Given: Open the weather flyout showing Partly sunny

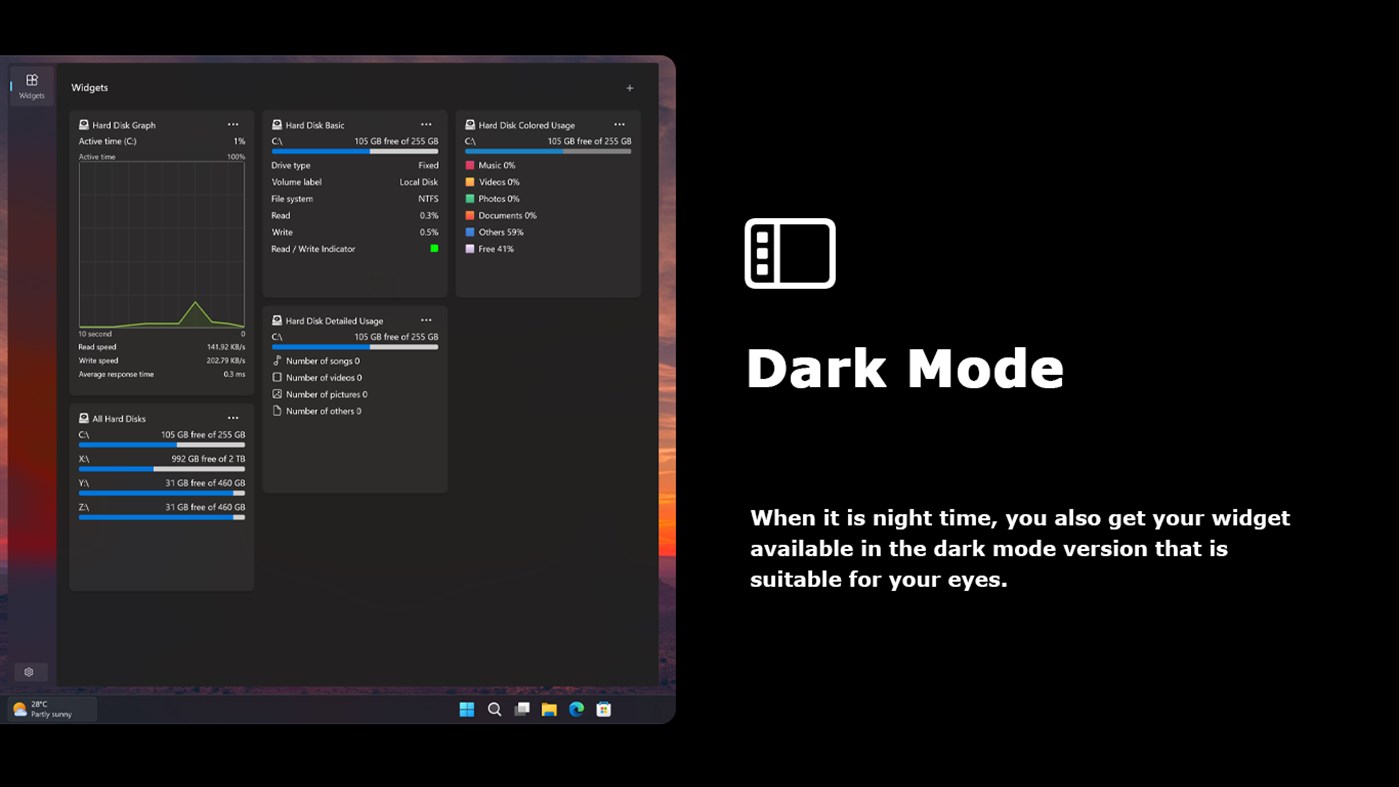Looking at the screenshot, I should [48, 709].
